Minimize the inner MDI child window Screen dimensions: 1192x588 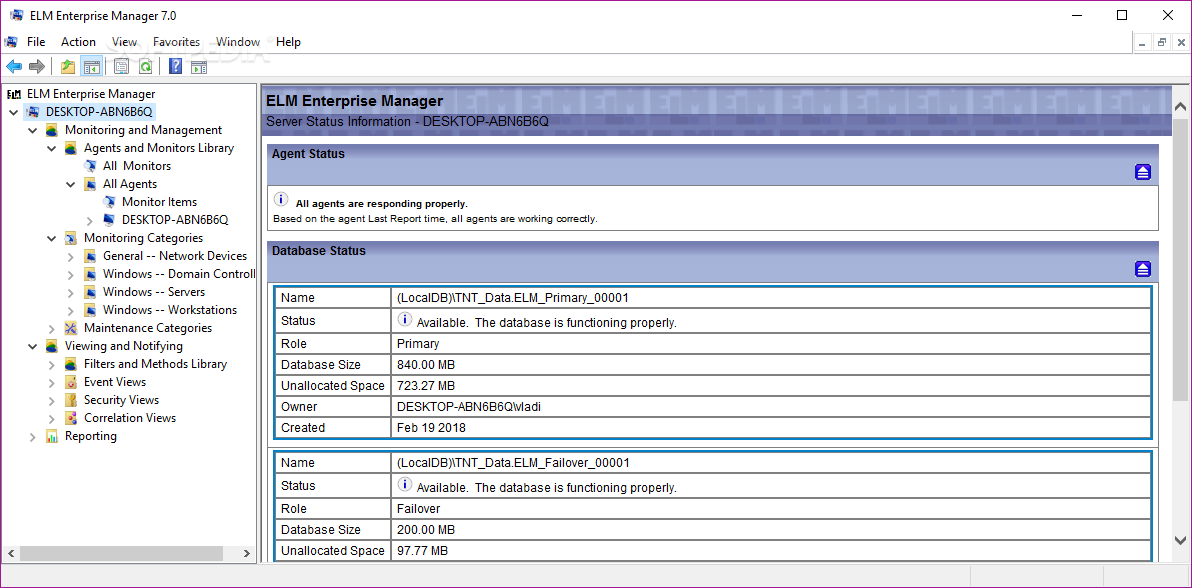tap(1143, 43)
